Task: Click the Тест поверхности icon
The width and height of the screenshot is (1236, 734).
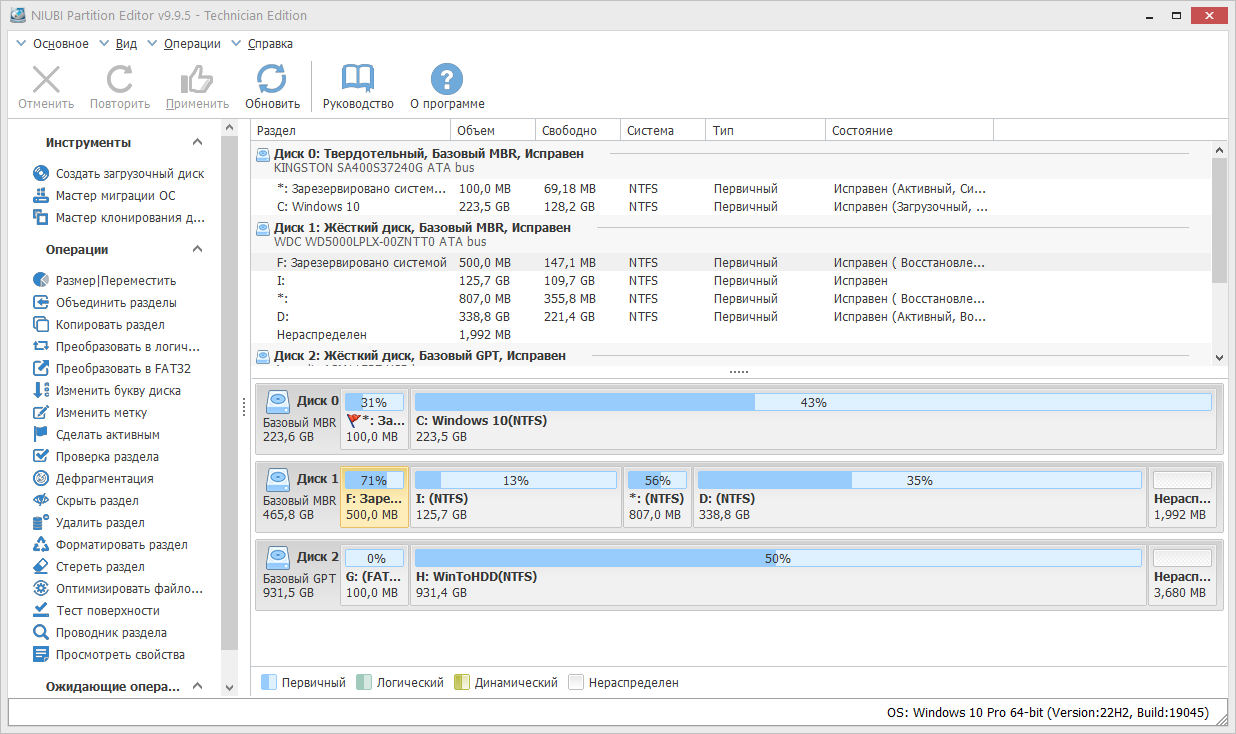Action: tap(41, 611)
